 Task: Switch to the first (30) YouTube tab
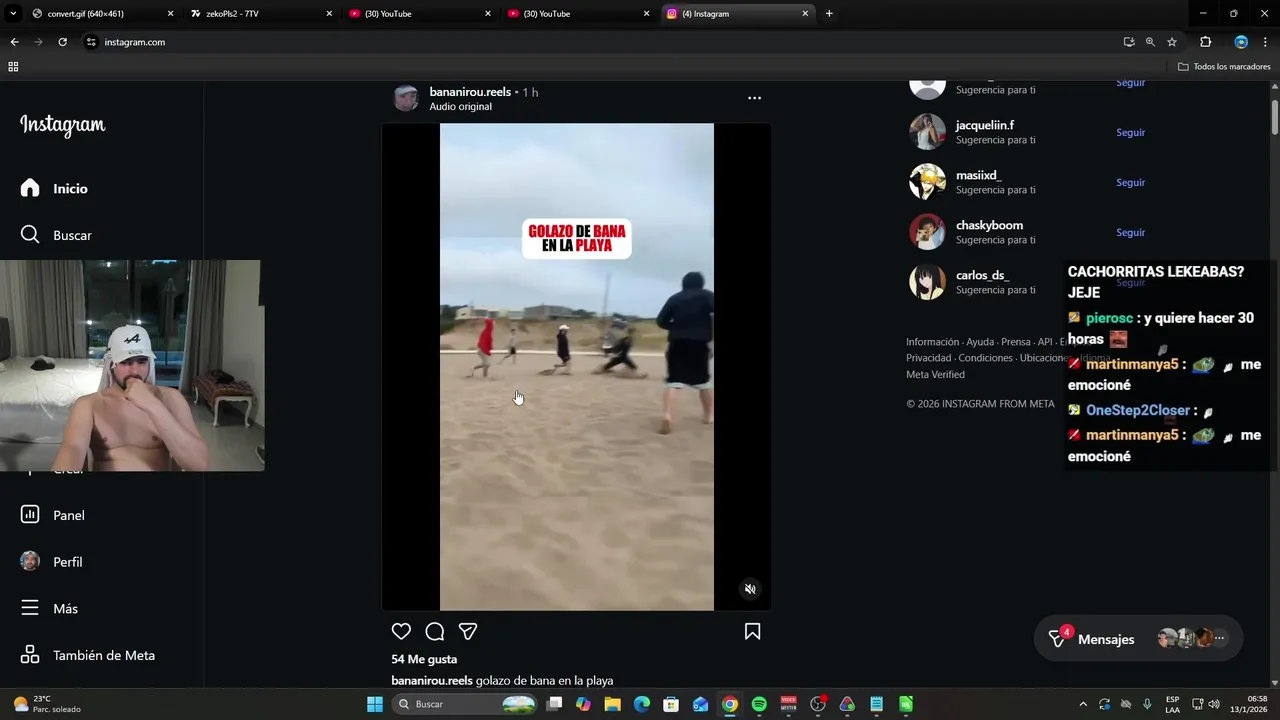tap(418, 14)
